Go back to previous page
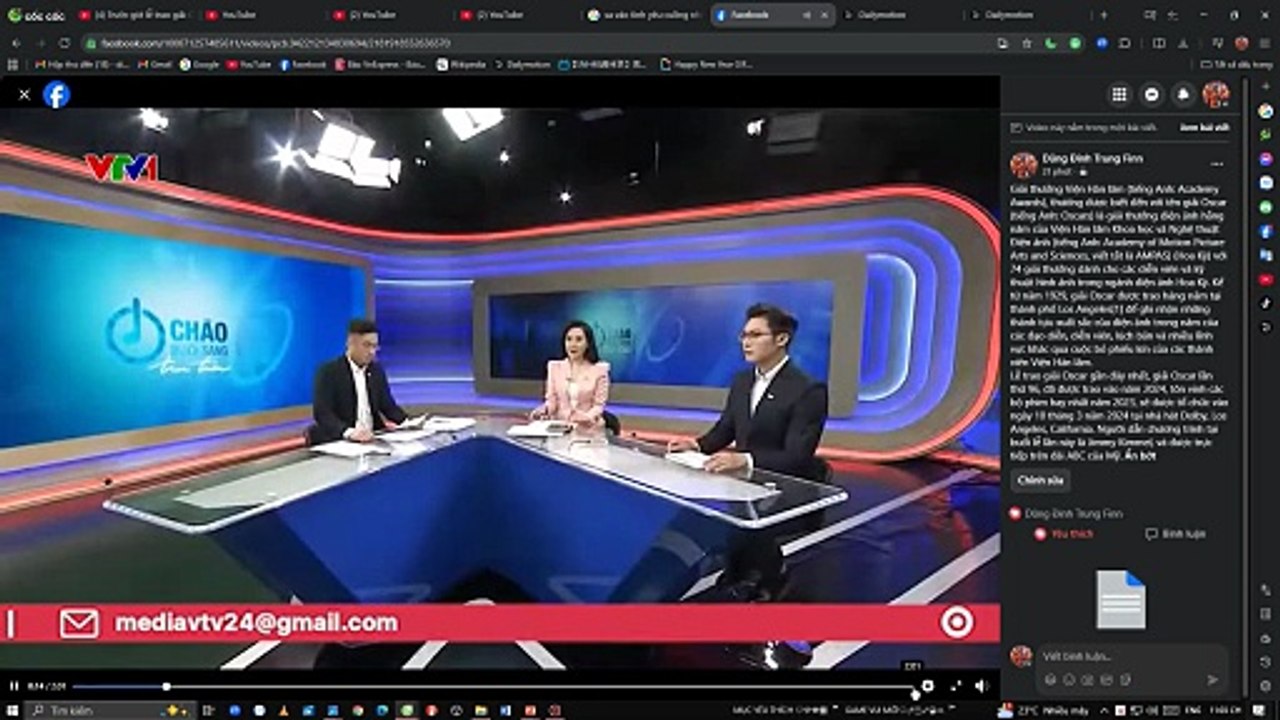1280x720 pixels. coord(16,43)
